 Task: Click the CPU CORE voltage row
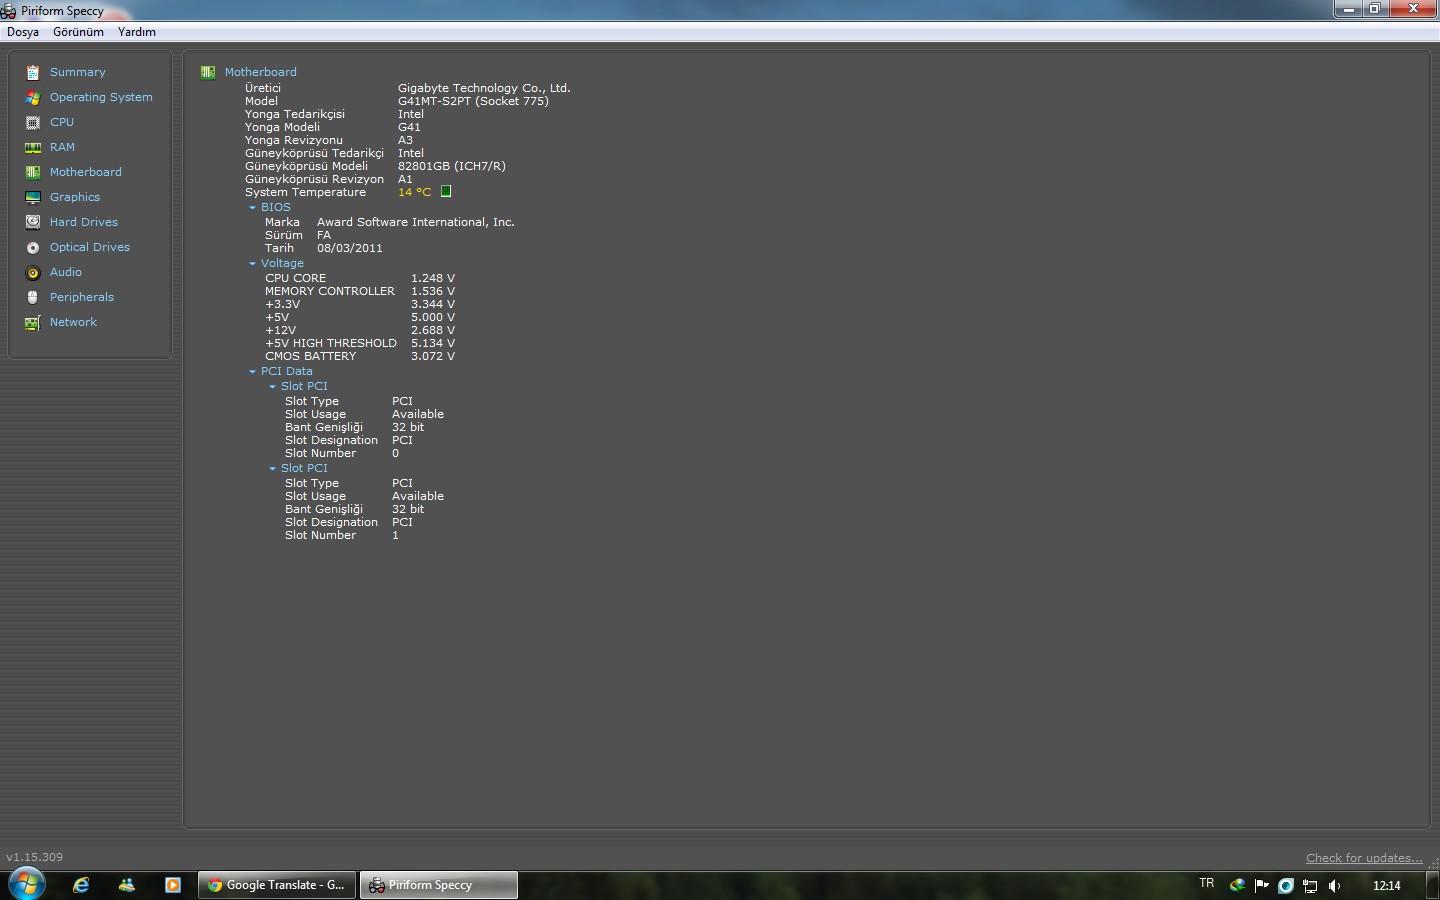(x=360, y=278)
